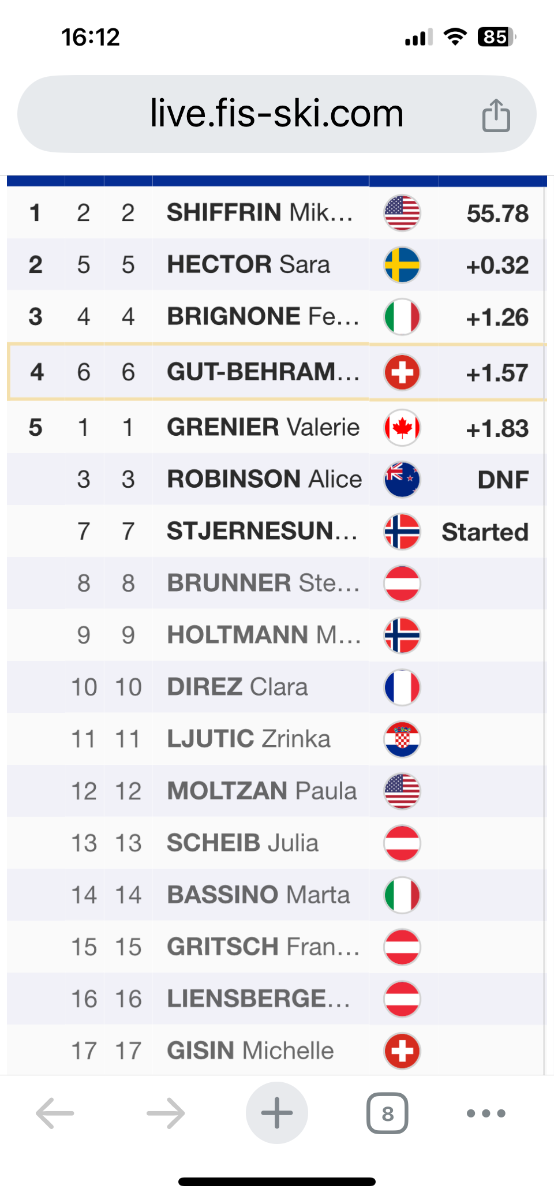The width and height of the screenshot is (554, 1200).
Task: Tap the French flag beside DIREZ
Action: click(x=402, y=688)
